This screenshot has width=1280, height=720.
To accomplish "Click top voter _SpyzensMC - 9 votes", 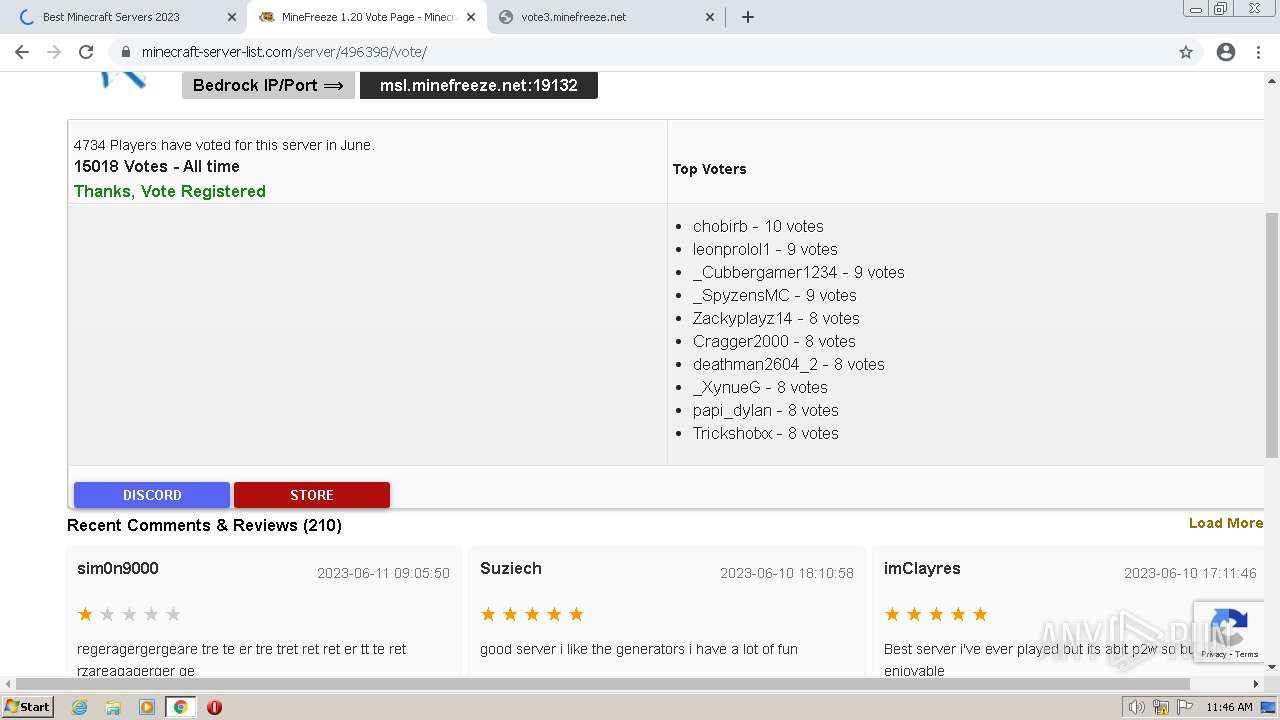I will pyautogui.click(x=775, y=295).
